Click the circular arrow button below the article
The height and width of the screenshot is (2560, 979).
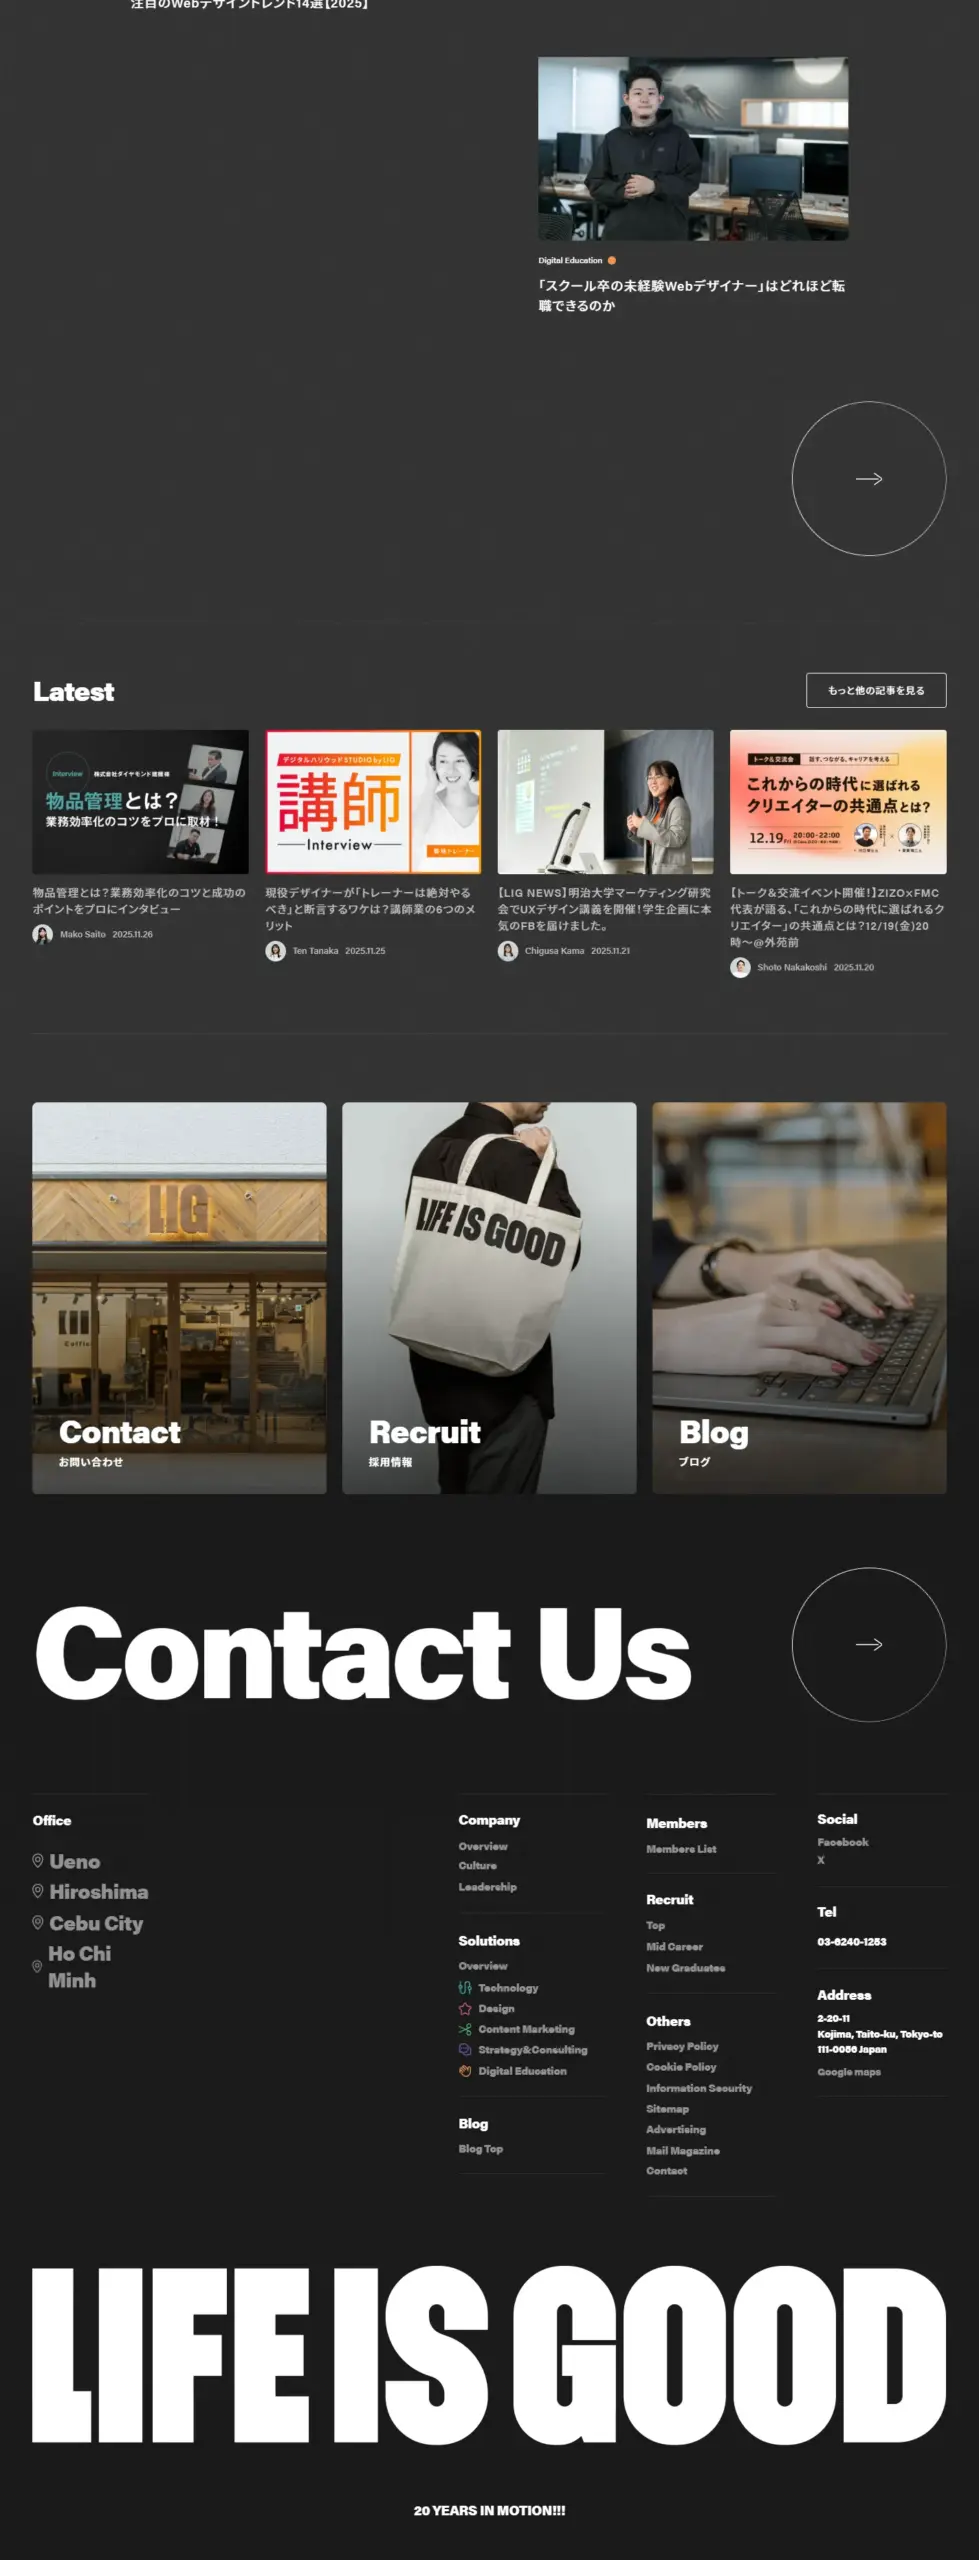tap(868, 479)
